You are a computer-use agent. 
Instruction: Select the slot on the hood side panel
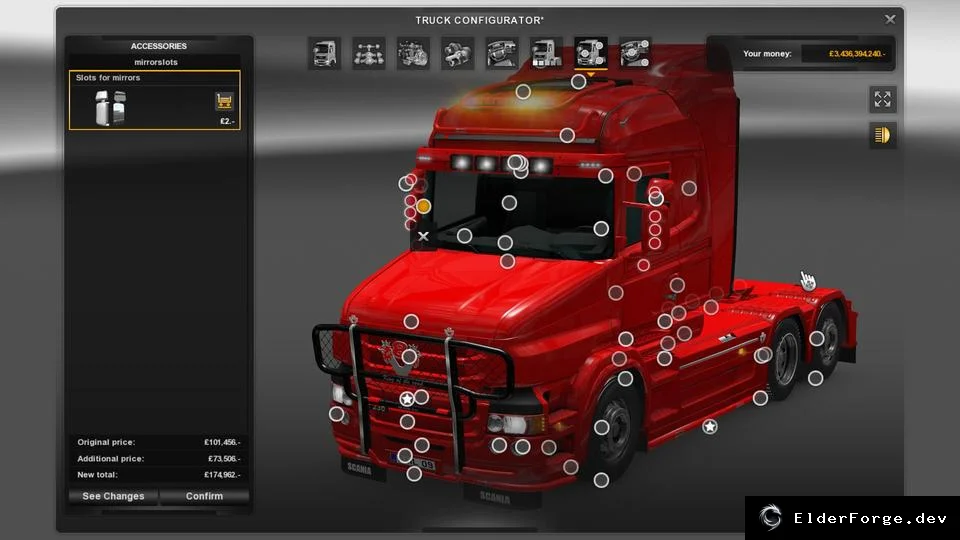point(616,293)
